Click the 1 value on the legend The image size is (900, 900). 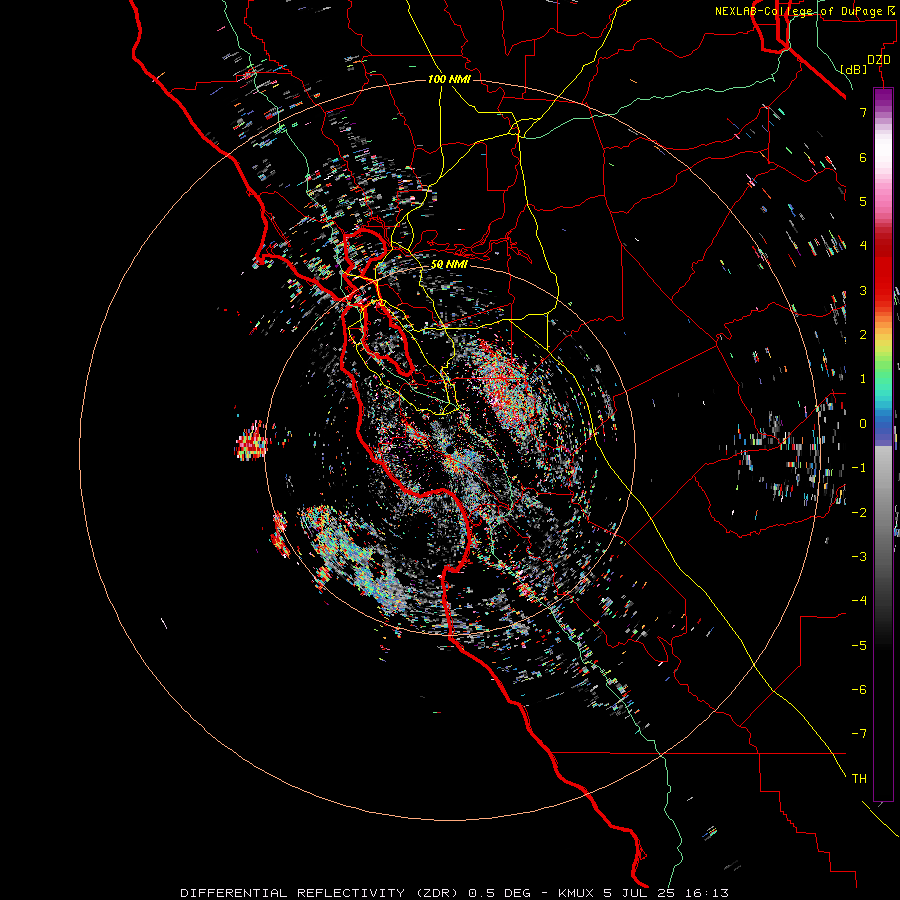pyautogui.click(x=863, y=379)
